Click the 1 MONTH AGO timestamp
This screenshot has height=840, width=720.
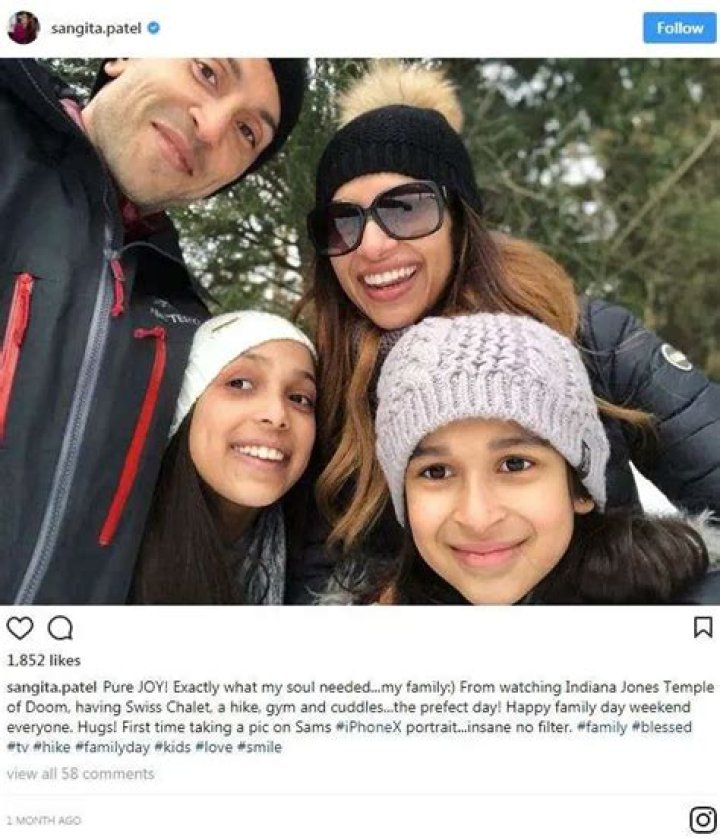pos(44,820)
